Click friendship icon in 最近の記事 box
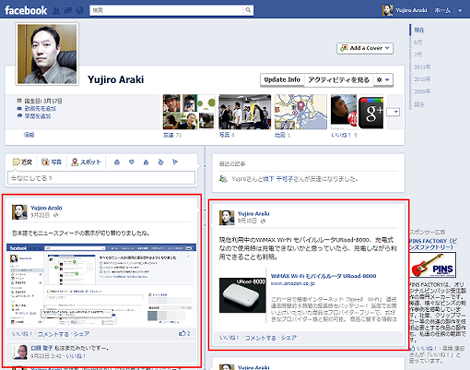This screenshot has height=370, width=470. [223, 179]
